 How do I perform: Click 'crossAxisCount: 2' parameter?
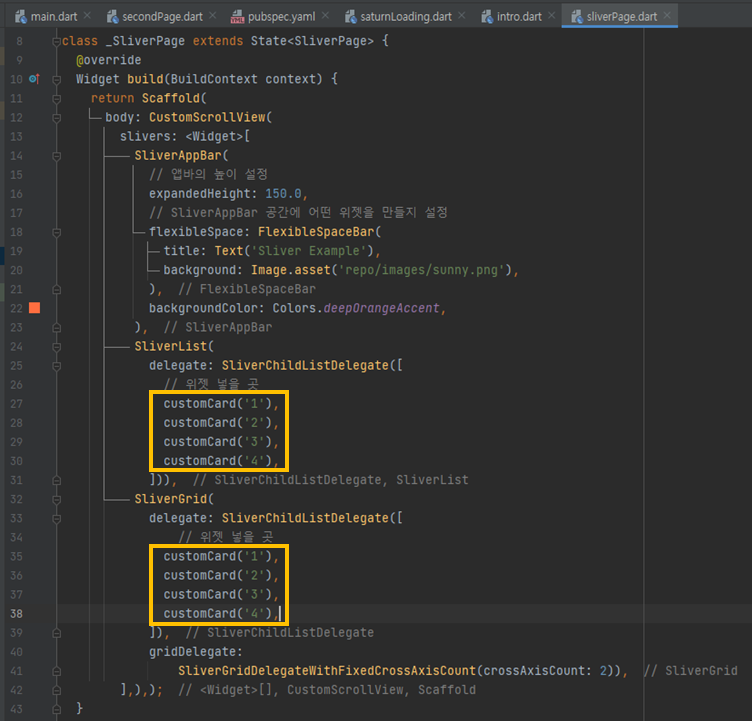tap(545, 671)
